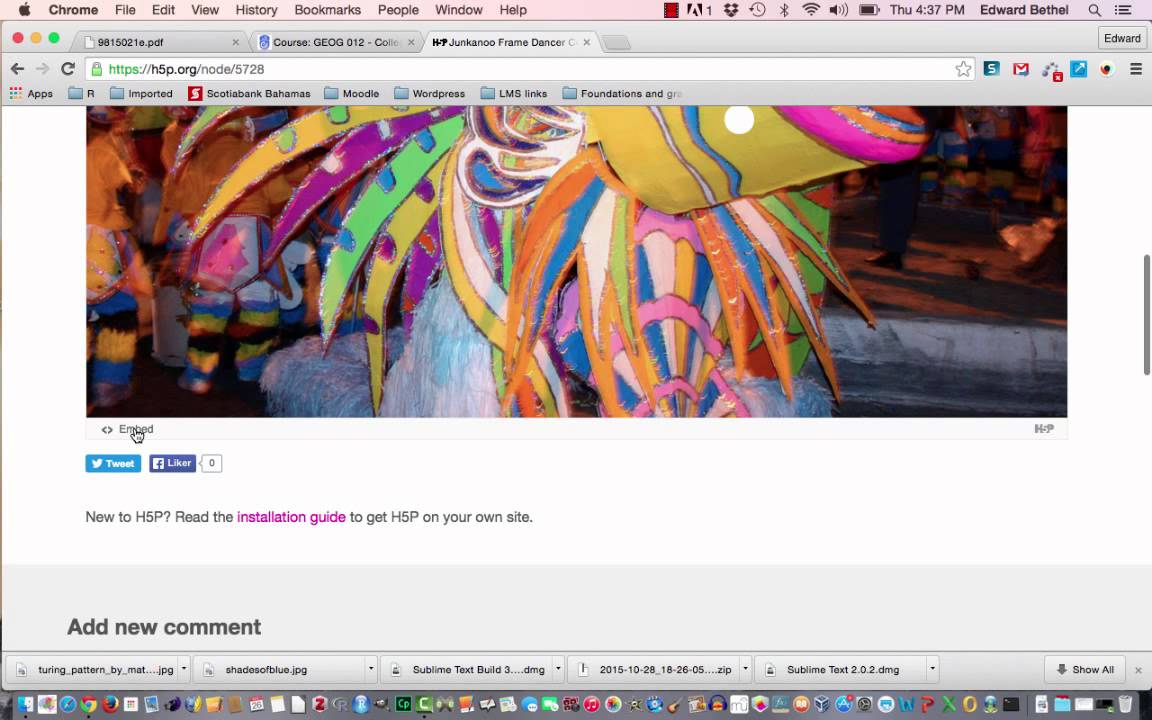Open the Apps bookmark shortcut
Screen dimensions: 1152x720
click(31, 93)
